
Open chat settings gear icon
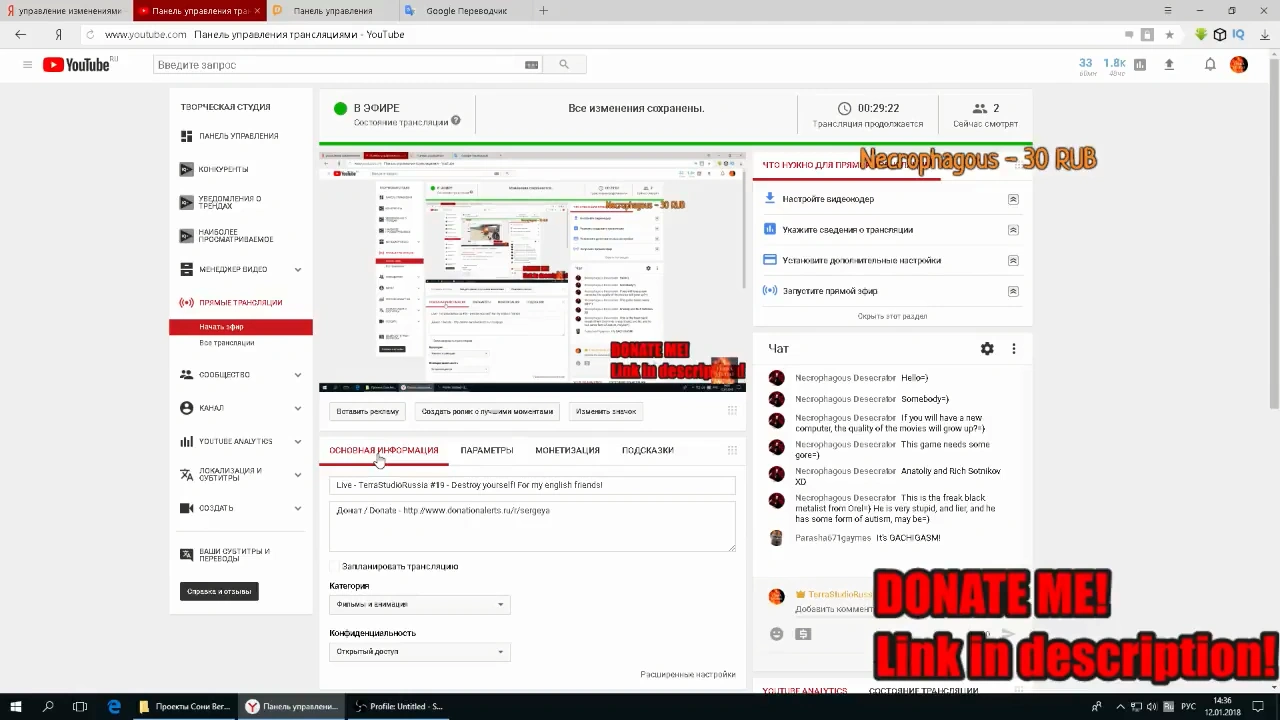987,349
